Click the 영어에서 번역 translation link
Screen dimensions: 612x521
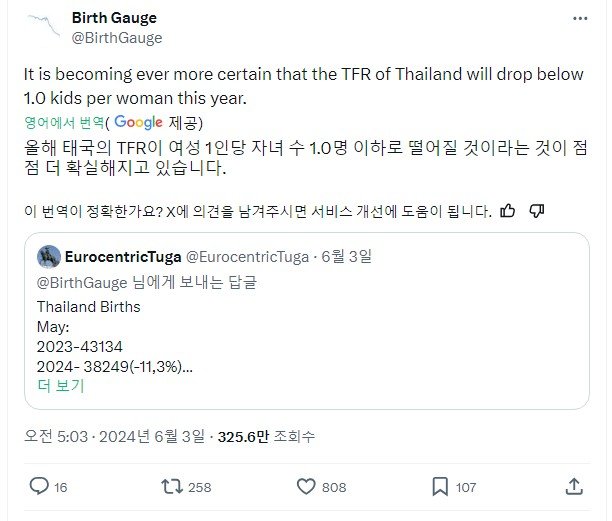(67, 122)
